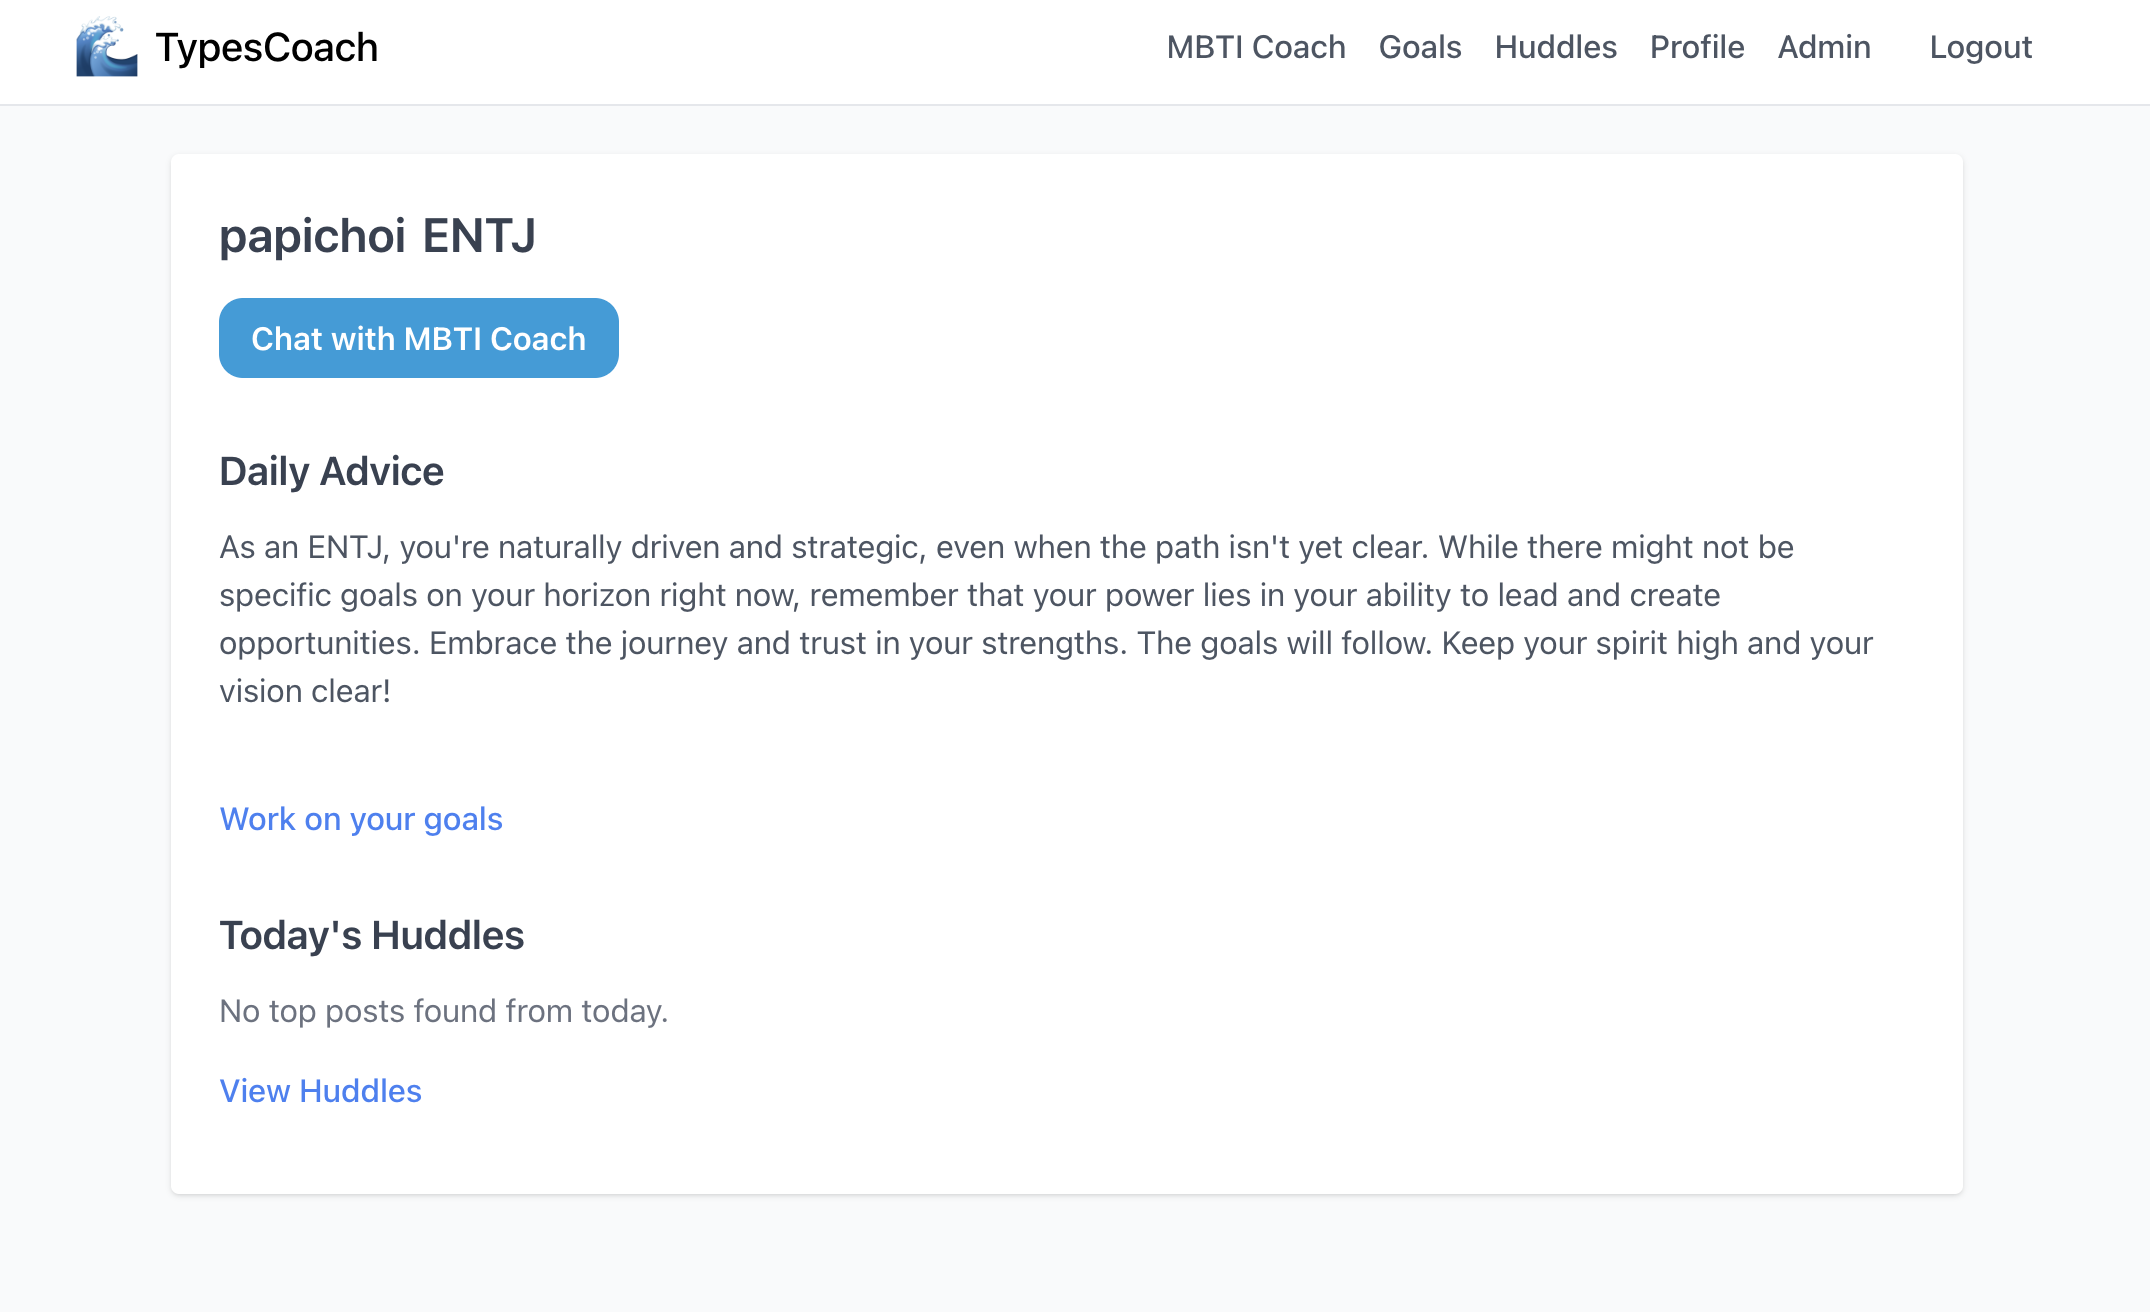Image resolution: width=2150 pixels, height=1312 pixels.
Task: Click the Today's Huddles heading
Action: pyautogui.click(x=371, y=935)
